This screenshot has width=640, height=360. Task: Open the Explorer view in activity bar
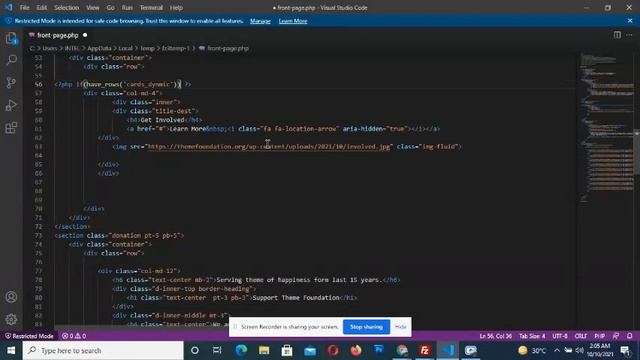click(x=11, y=39)
